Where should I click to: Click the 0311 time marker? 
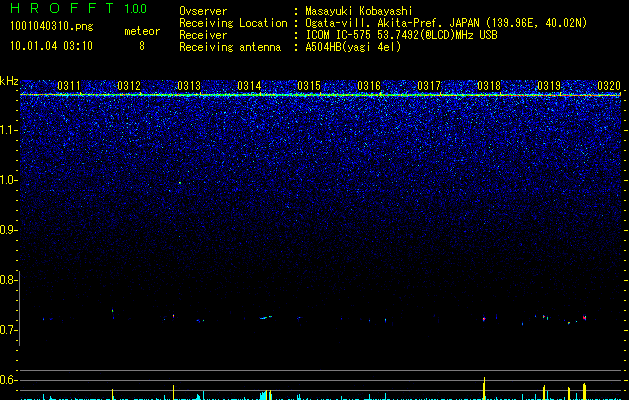(69, 86)
